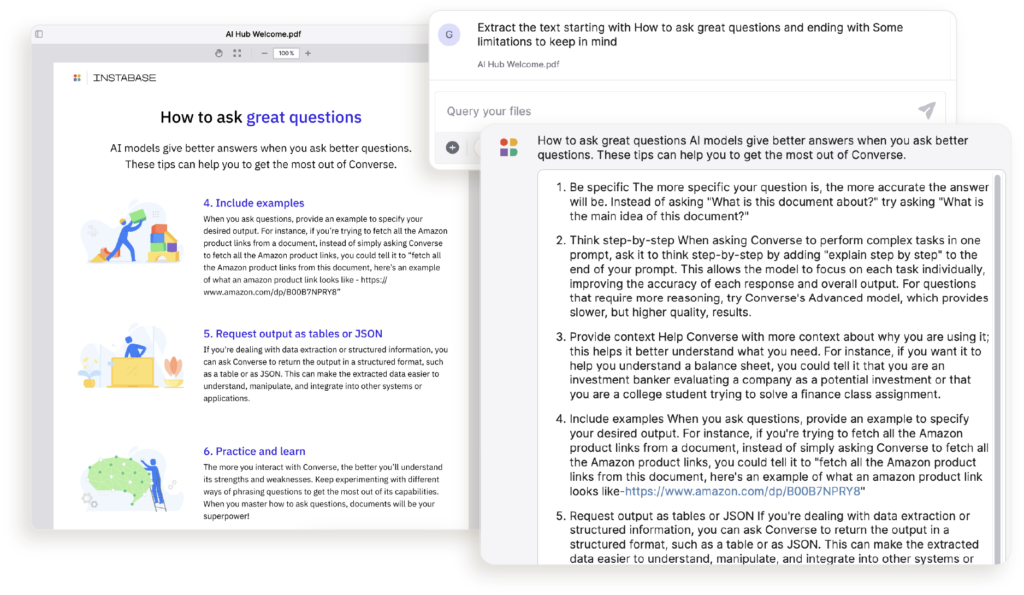
Task: Click the PDF heading "5. Request output as tables or JSON"
Action: pyautogui.click(x=293, y=334)
